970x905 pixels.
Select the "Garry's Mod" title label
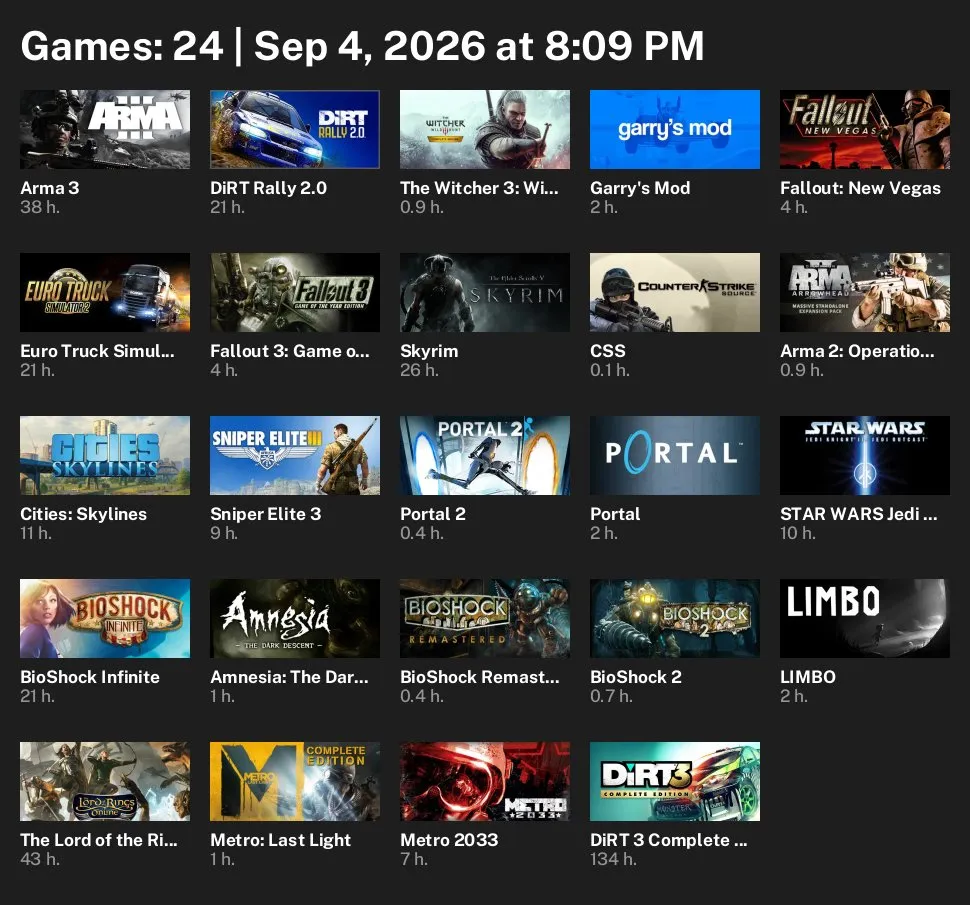click(x=640, y=188)
